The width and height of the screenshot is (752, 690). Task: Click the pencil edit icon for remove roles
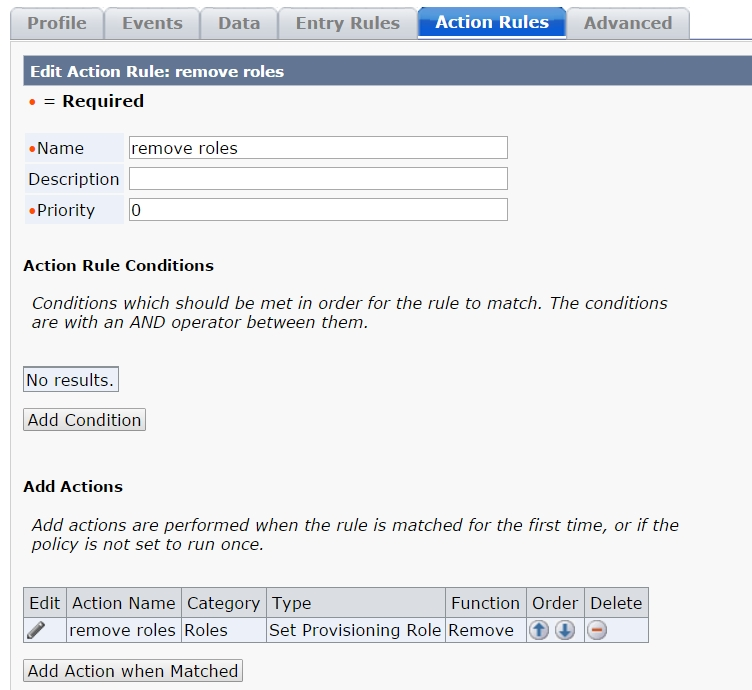[36, 630]
